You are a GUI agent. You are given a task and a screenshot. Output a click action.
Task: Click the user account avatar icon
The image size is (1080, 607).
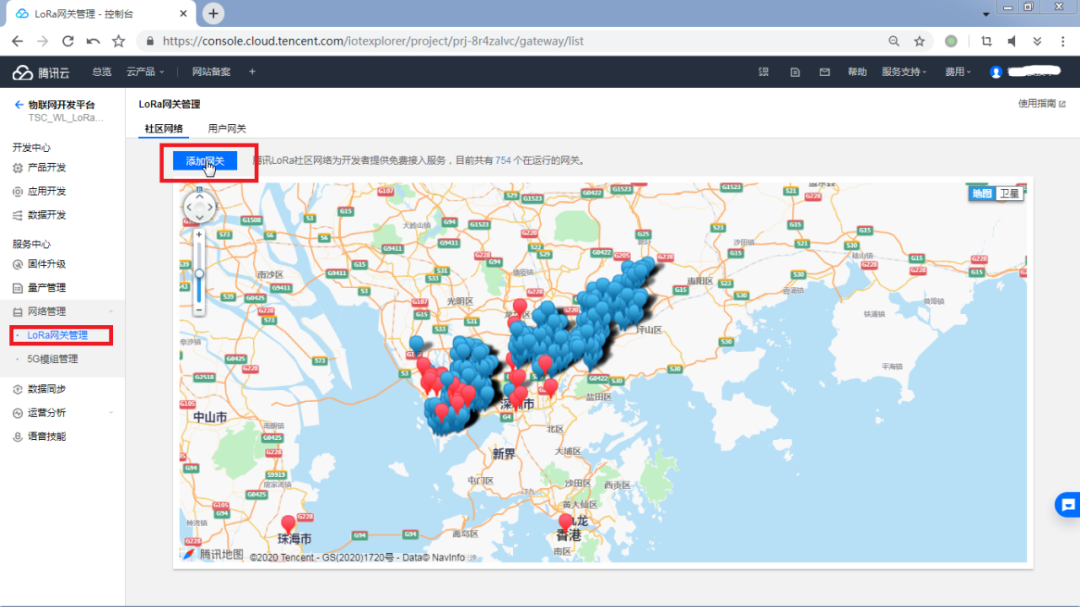(995, 72)
